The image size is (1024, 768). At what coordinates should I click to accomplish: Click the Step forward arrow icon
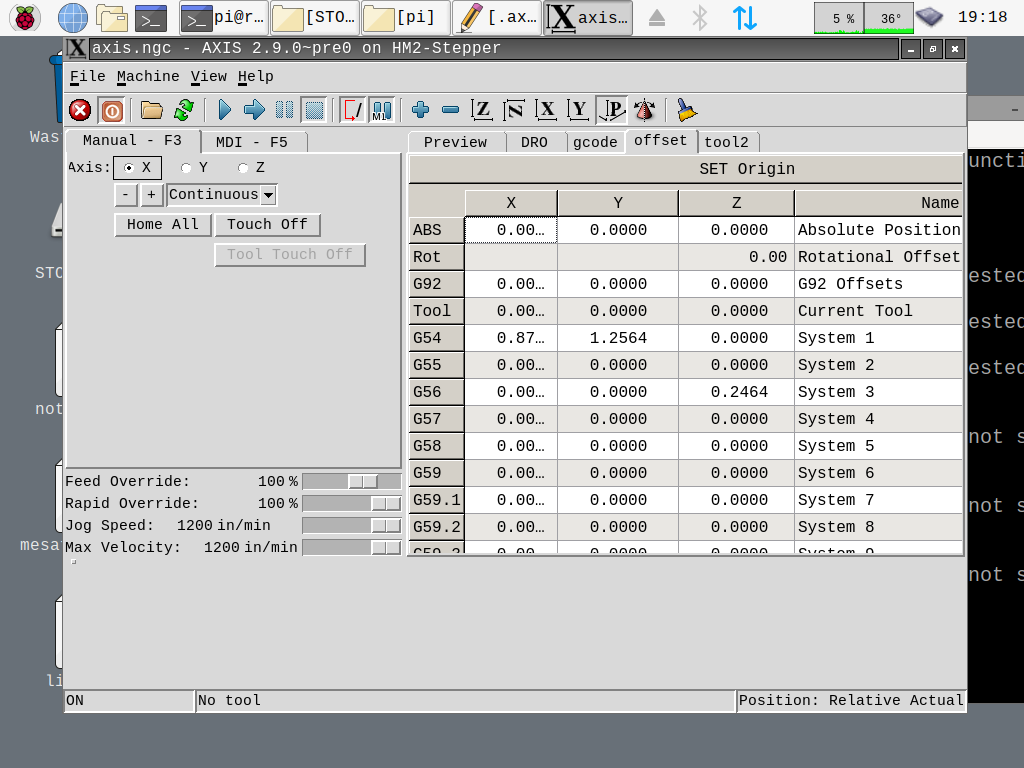254,110
